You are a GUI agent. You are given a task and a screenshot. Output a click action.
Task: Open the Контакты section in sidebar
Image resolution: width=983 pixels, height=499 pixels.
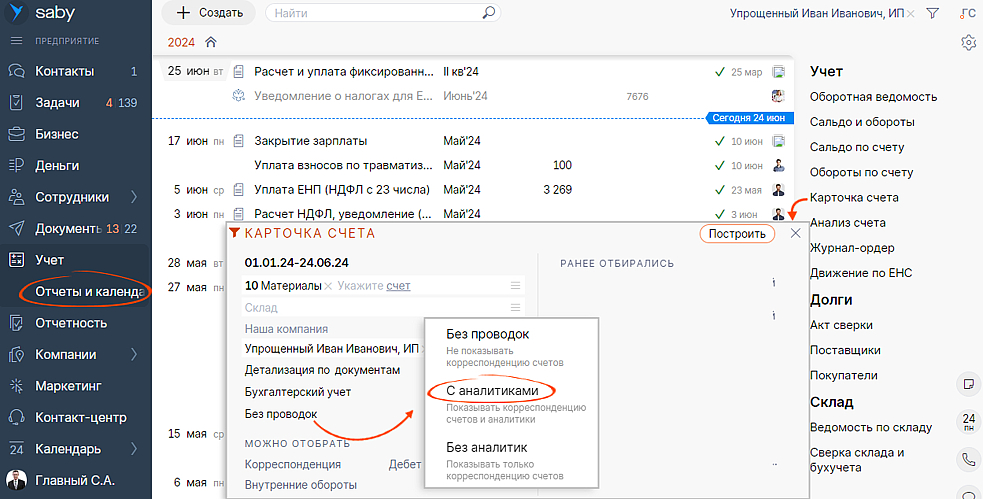click(65, 71)
